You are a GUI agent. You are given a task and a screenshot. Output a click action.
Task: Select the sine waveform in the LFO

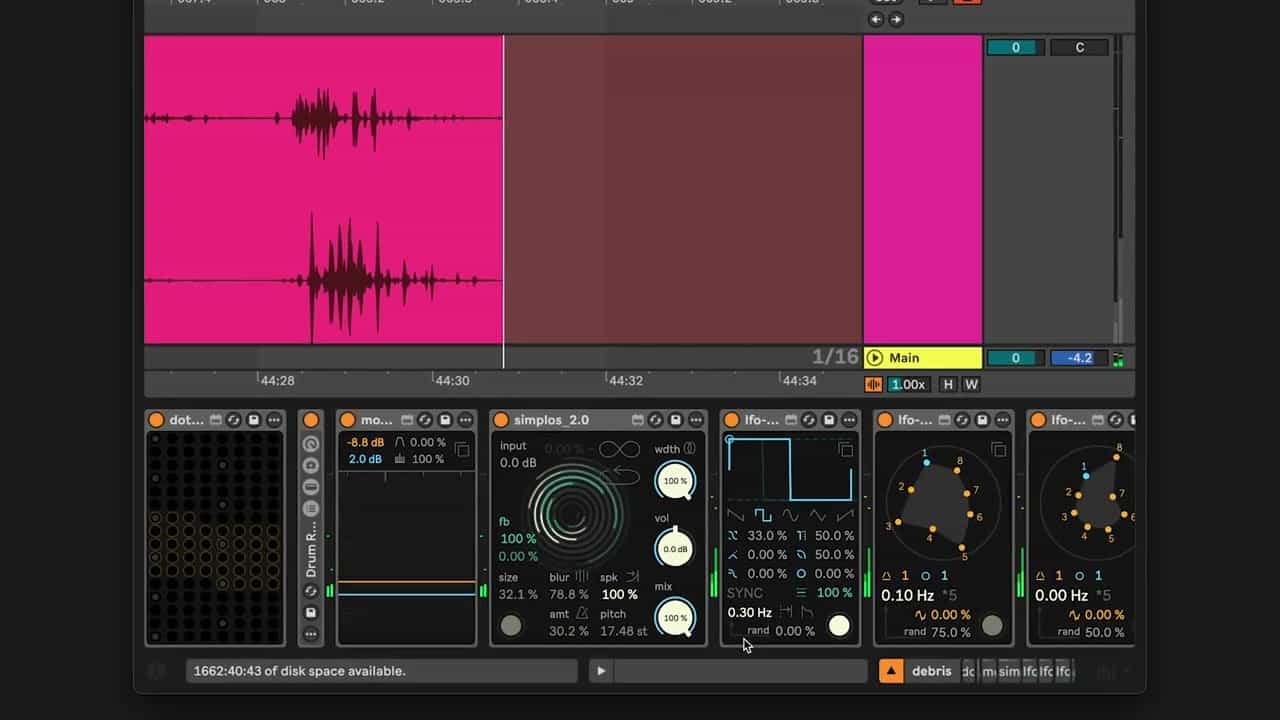[x=790, y=516]
